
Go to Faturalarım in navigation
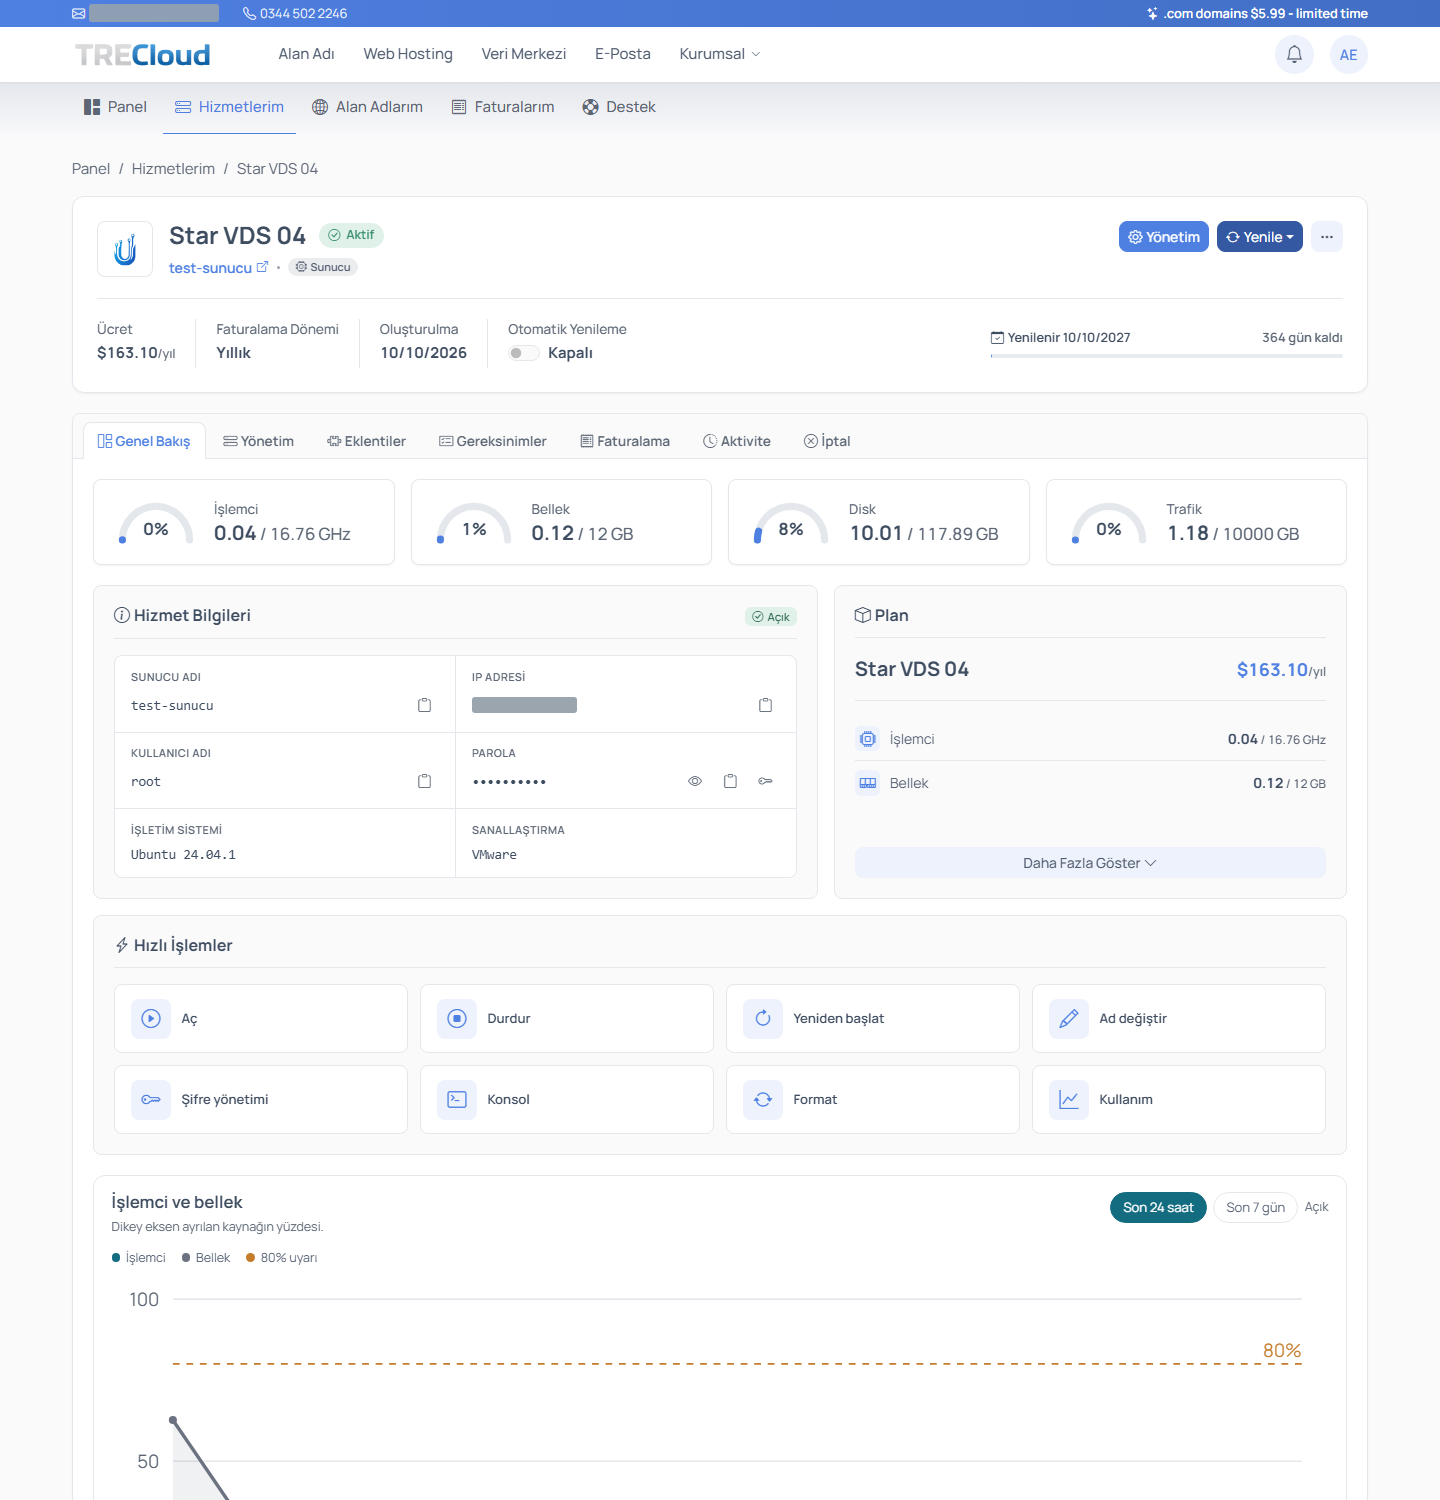(503, 107)
